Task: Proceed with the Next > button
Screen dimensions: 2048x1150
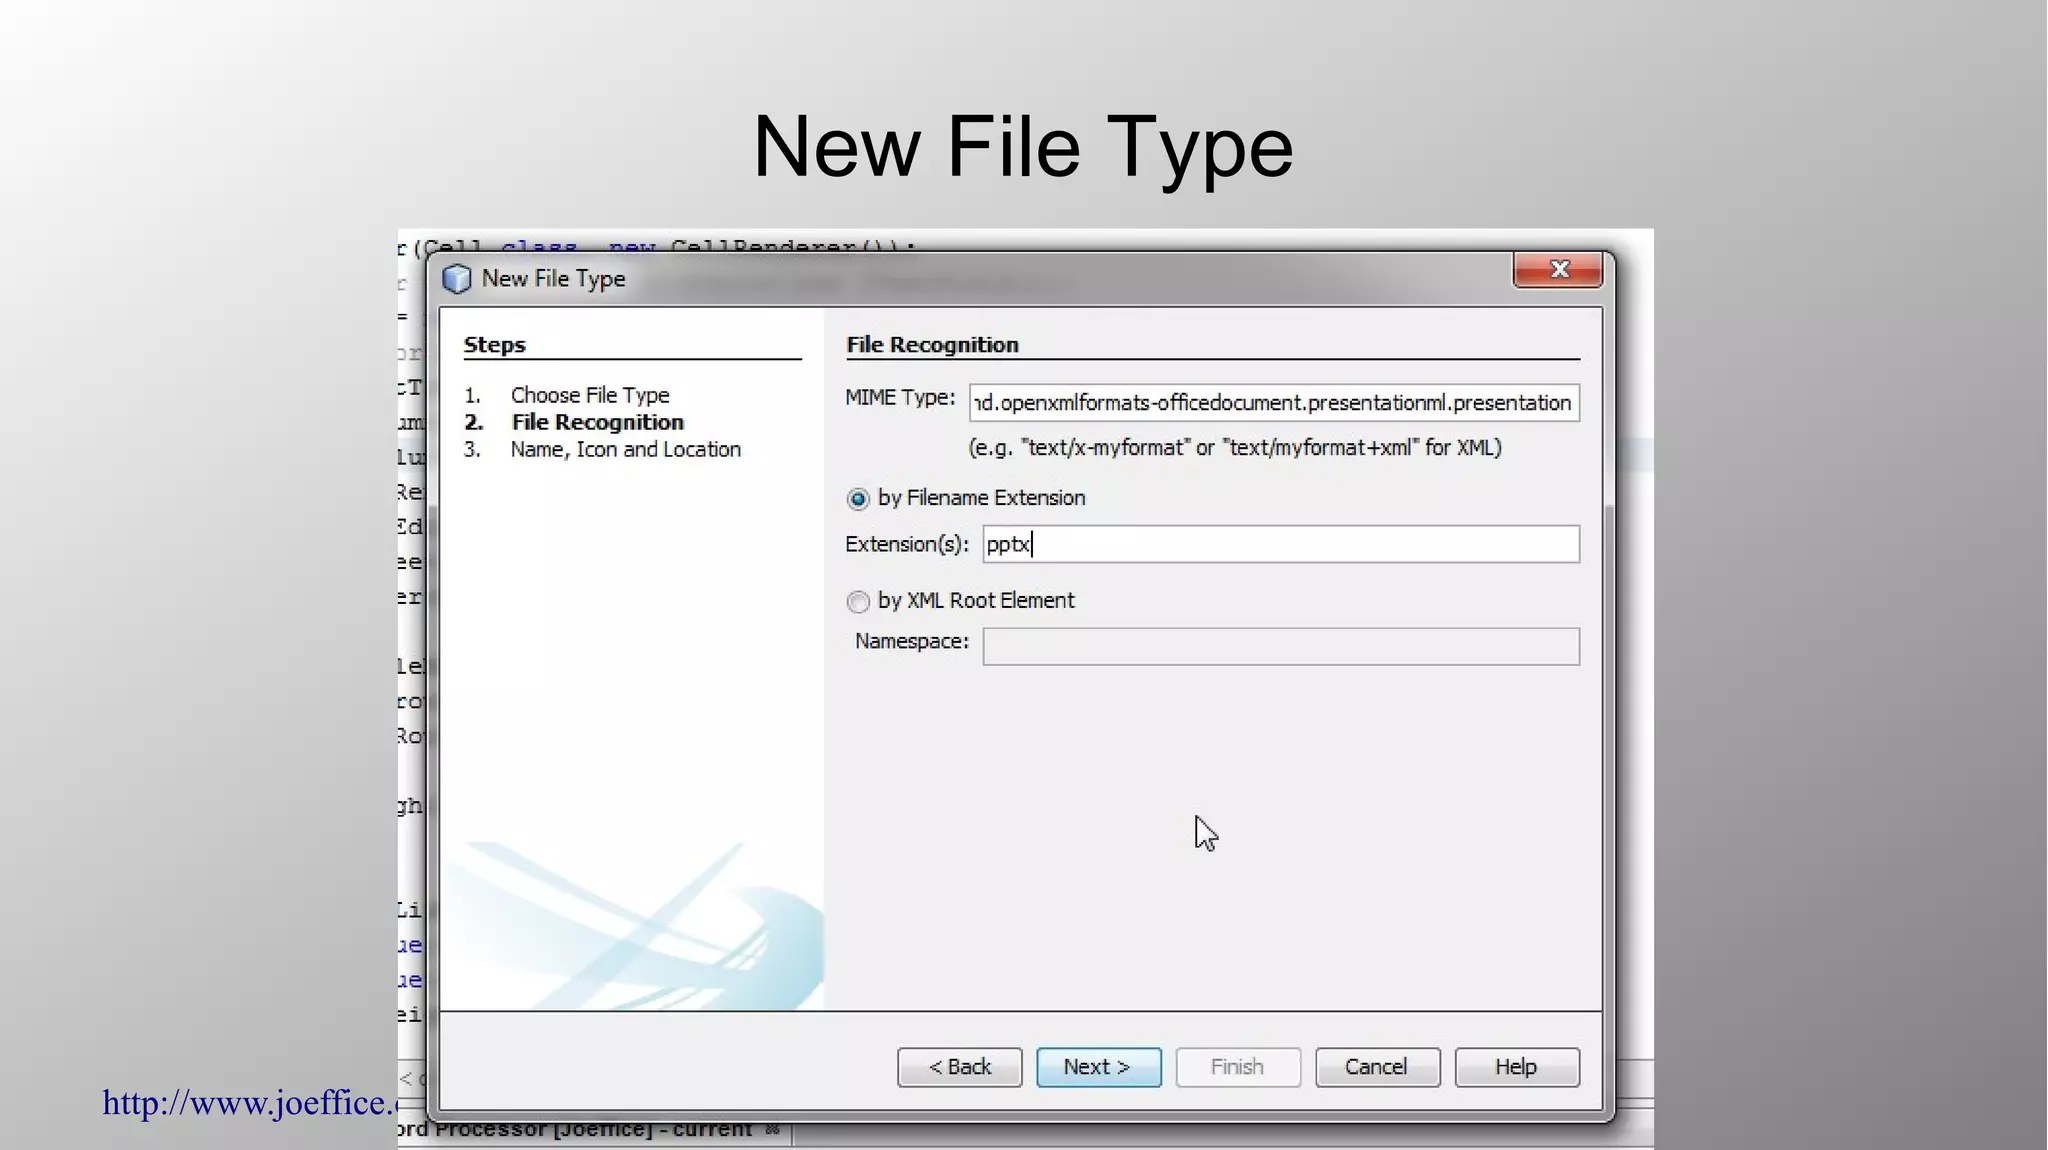Action: (x=1099, y=1067)
